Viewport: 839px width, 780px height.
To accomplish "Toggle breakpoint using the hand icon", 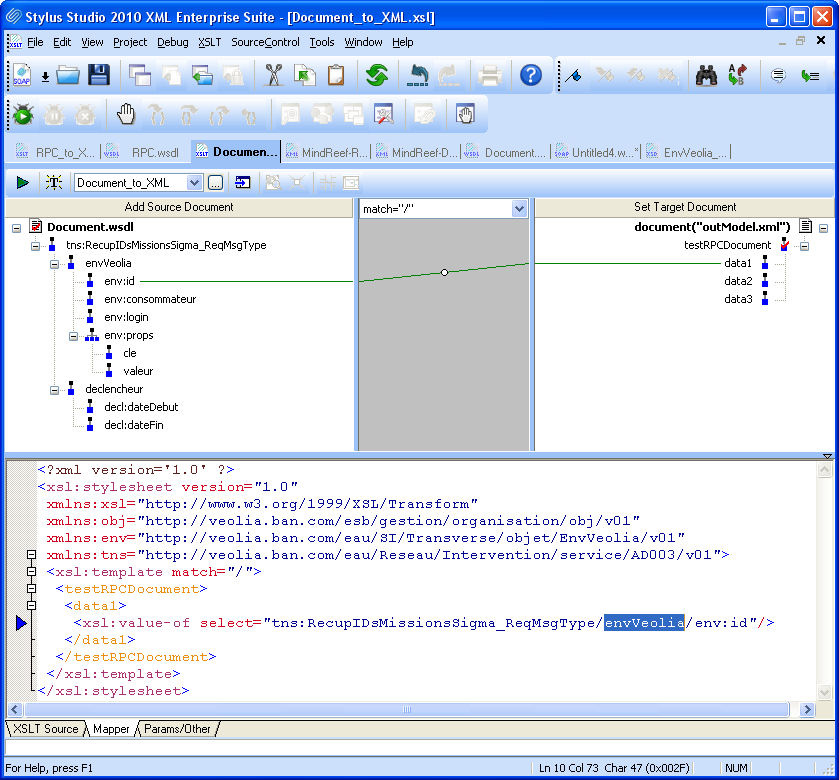I will [126, 115].
